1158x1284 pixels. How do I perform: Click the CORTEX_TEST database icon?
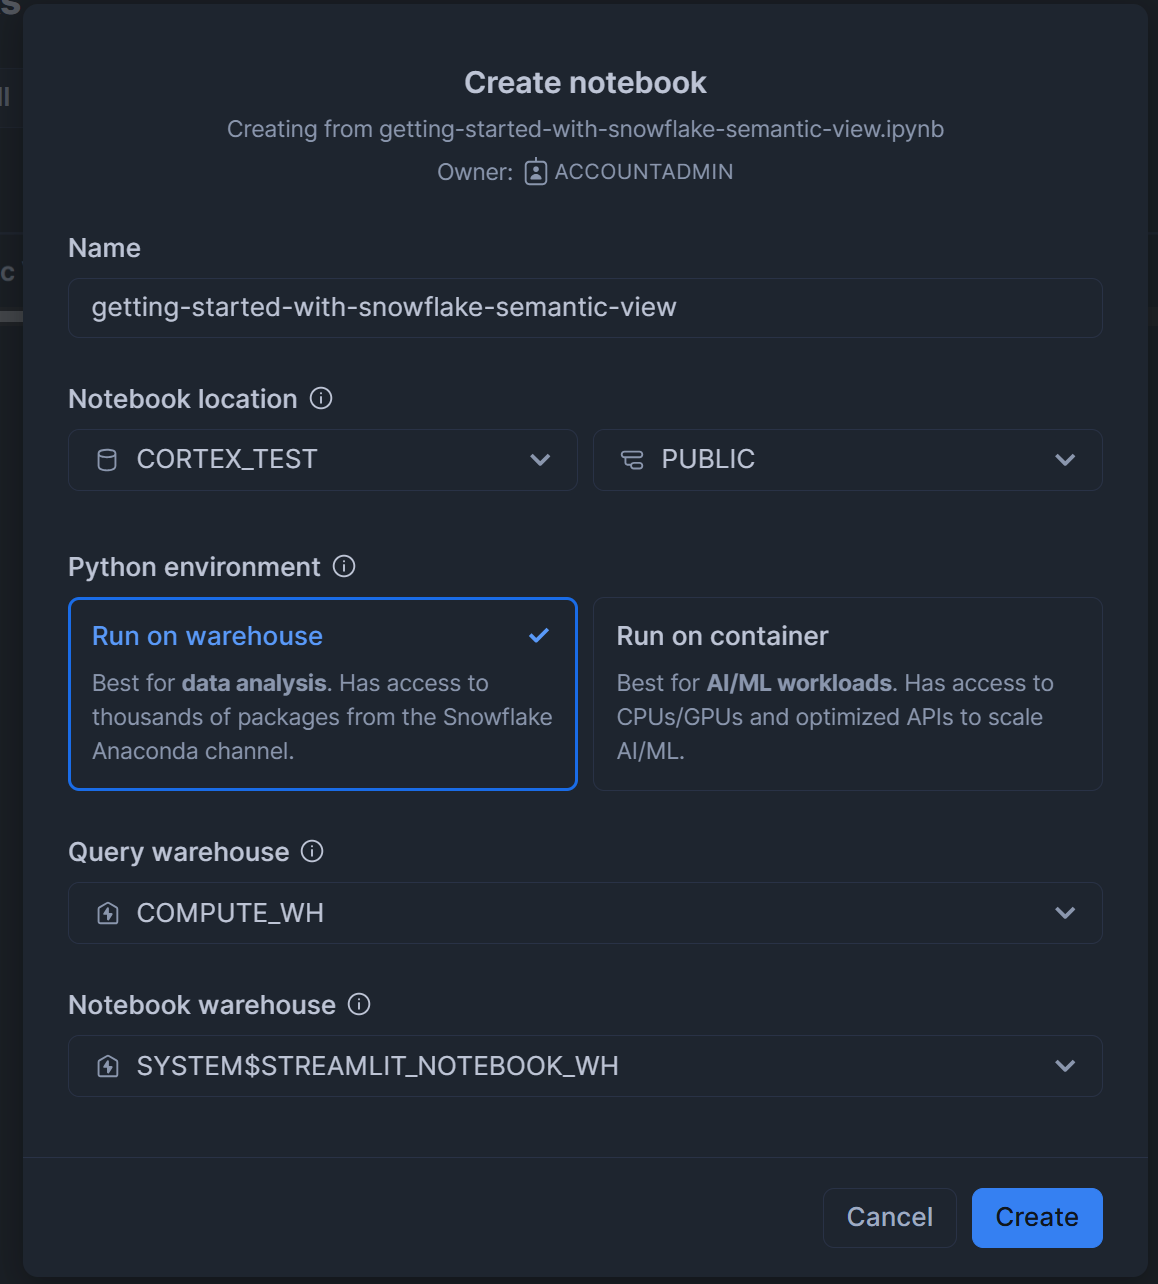[x=107, y=460]
